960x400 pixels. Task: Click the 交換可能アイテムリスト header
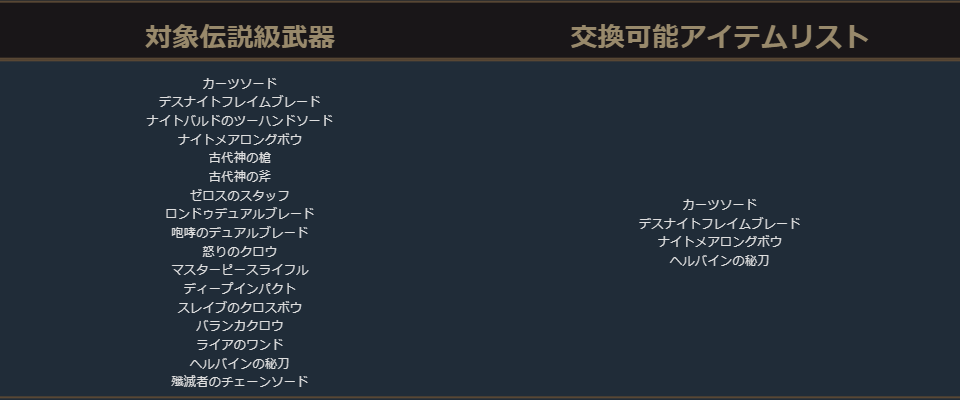(x=719, y=38)
